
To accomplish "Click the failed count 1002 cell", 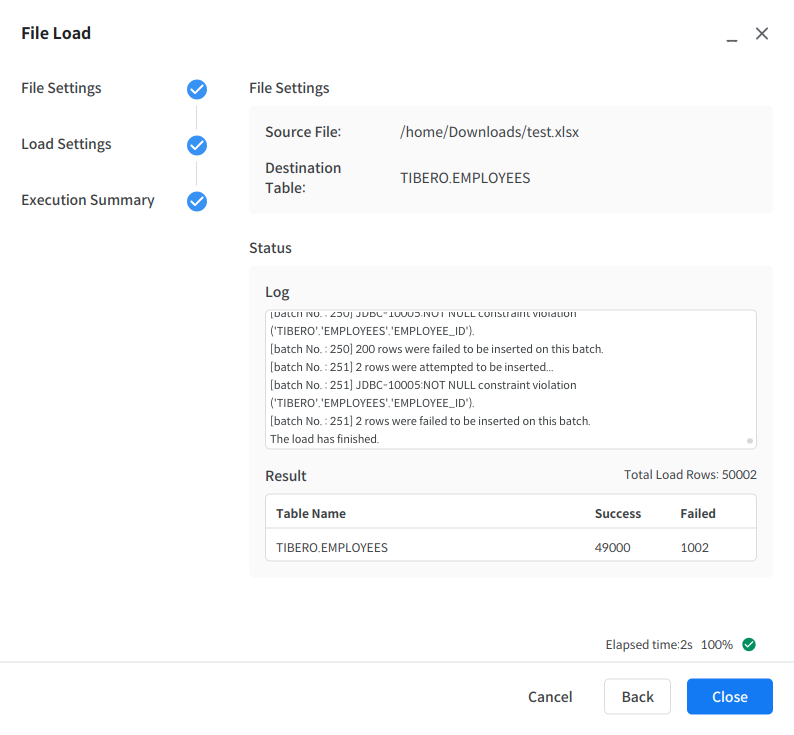I will click(694, 547).
